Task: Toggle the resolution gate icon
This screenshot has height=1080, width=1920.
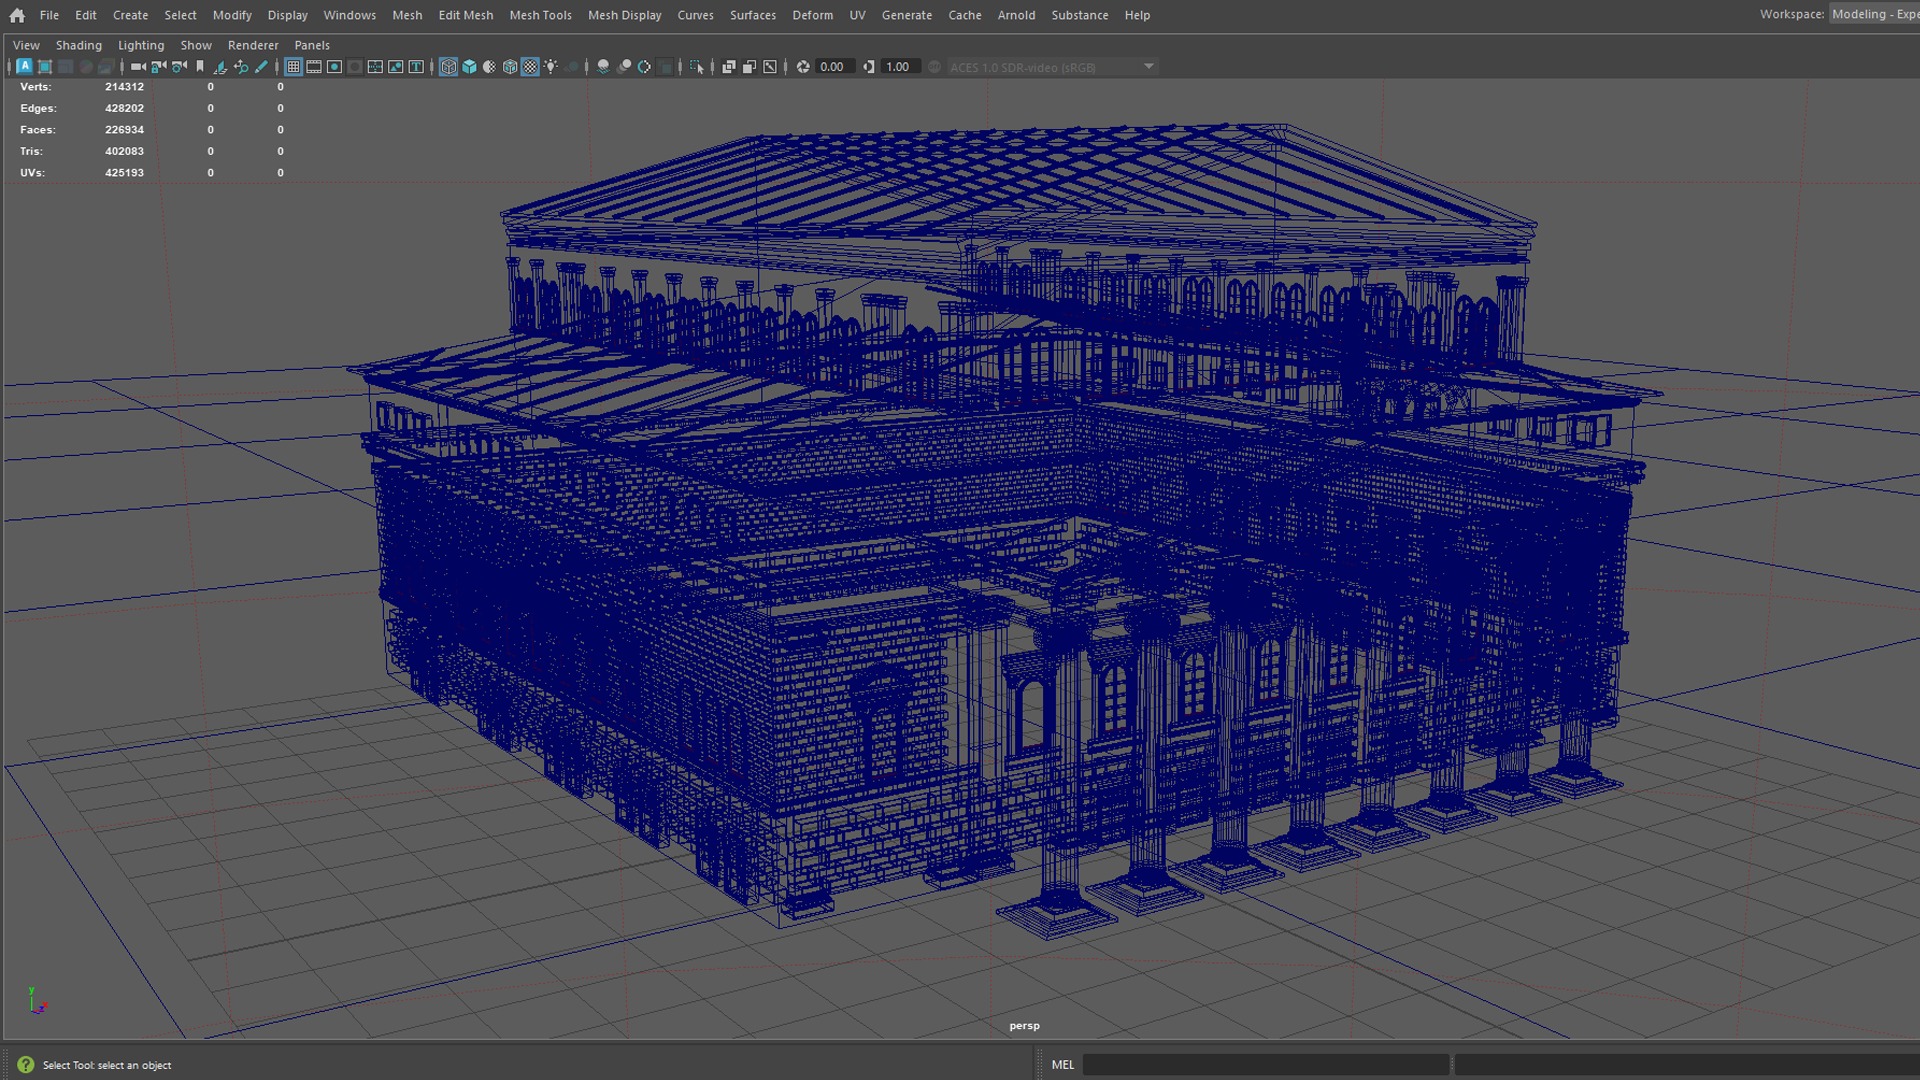Action: (x=334, y=67)
